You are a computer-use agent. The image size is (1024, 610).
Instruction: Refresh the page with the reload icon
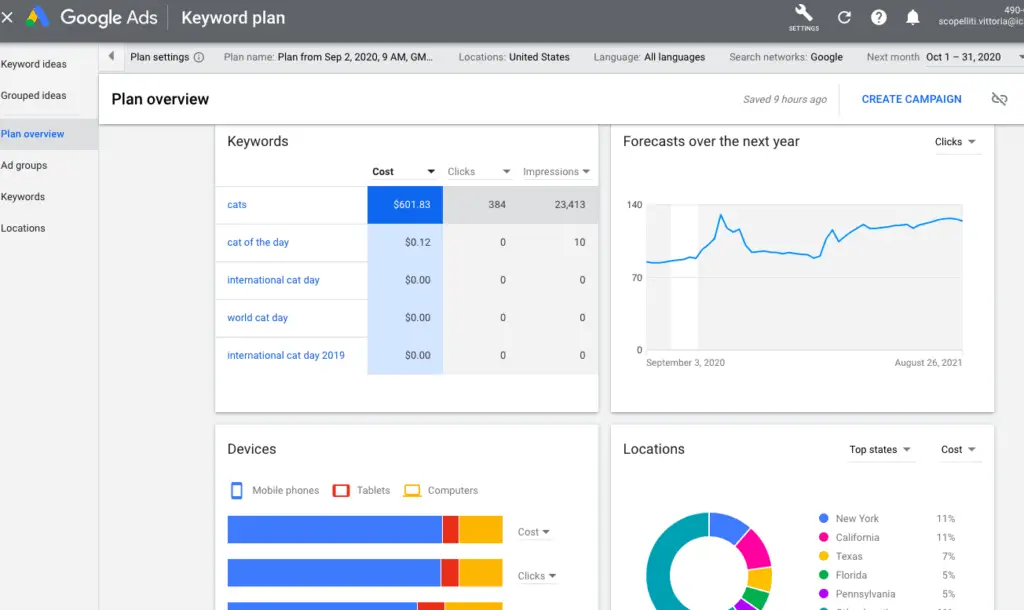point(844,18)
